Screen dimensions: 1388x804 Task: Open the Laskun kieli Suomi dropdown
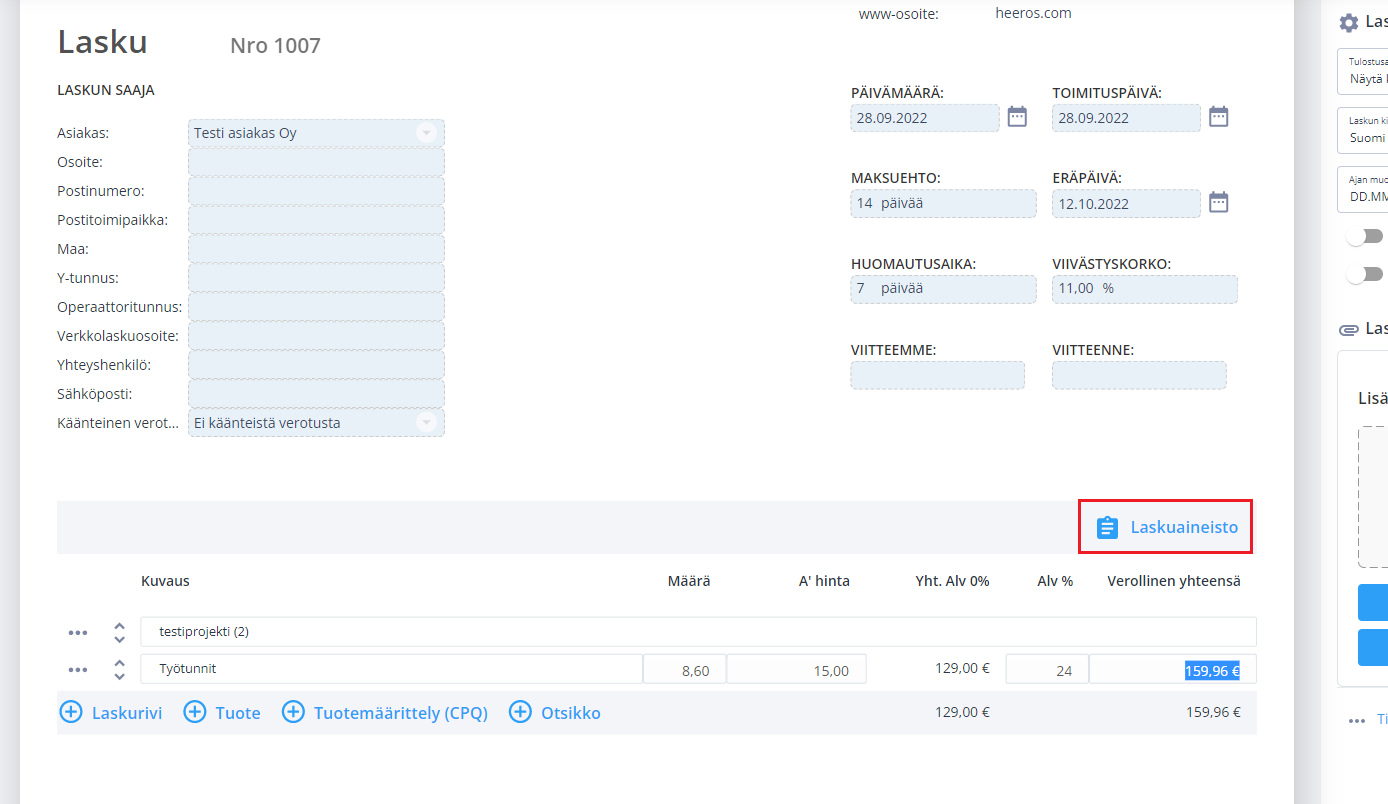point(1363,130)
